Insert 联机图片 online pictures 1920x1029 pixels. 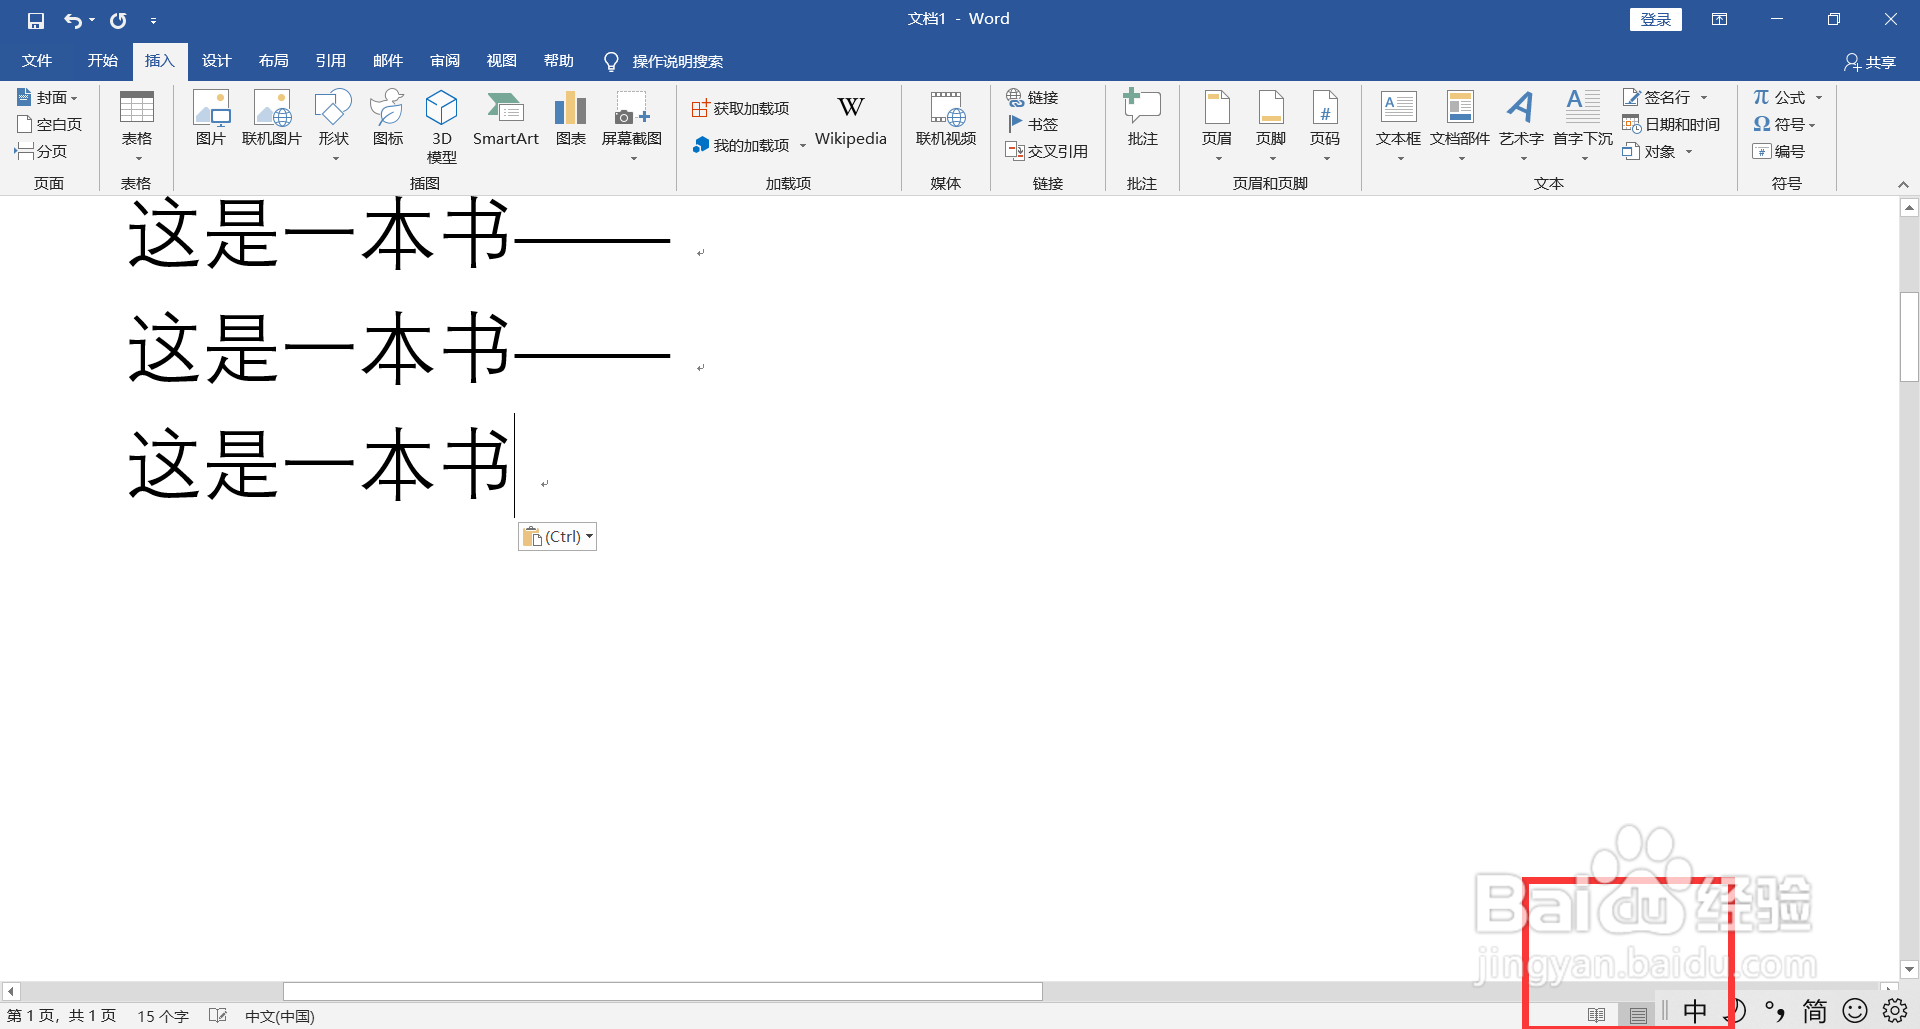(272, 118)
